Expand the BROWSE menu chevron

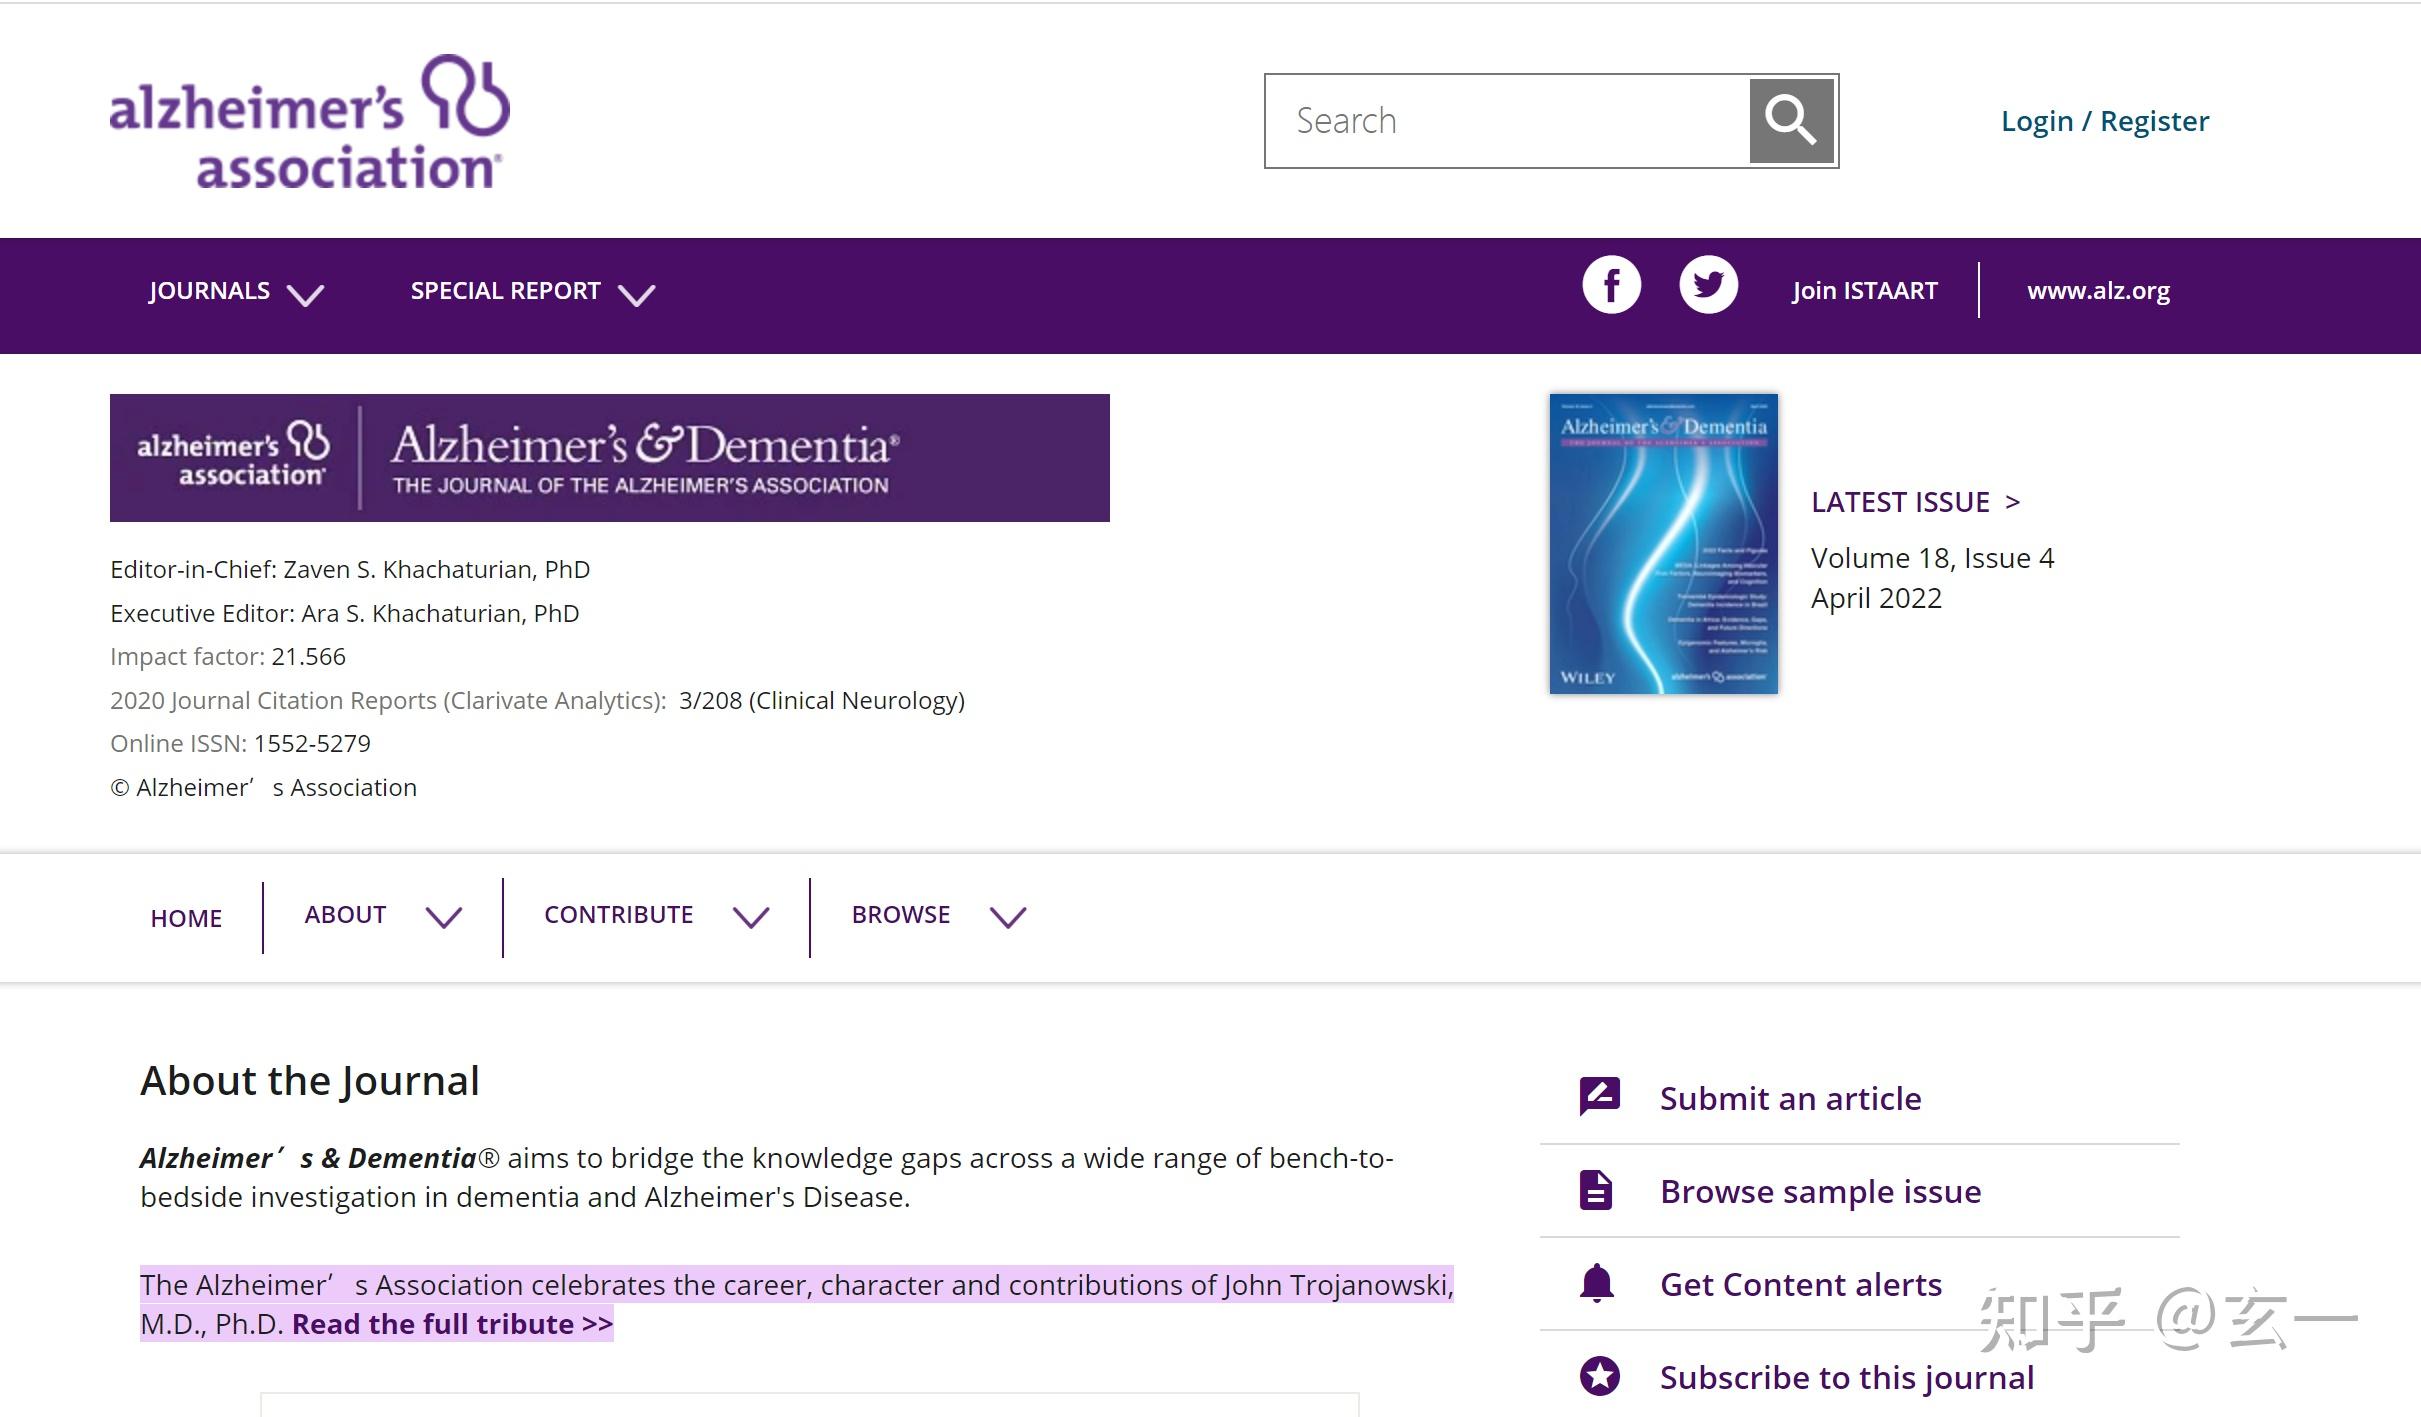[x=1007, y=916]
